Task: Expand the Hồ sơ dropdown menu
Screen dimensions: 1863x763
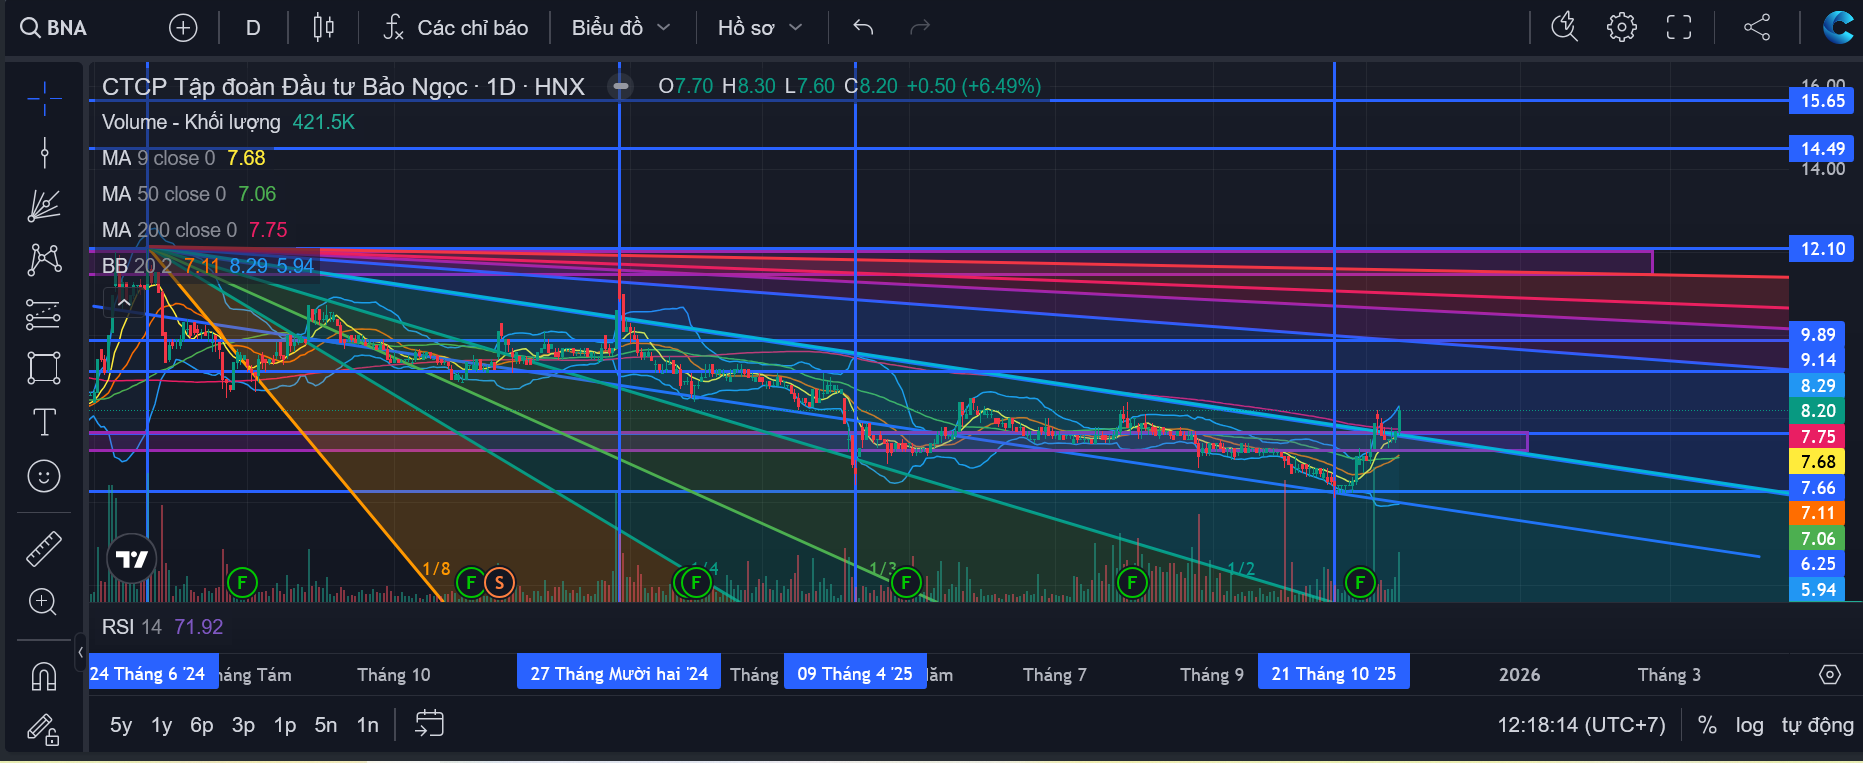Action: 760,28
